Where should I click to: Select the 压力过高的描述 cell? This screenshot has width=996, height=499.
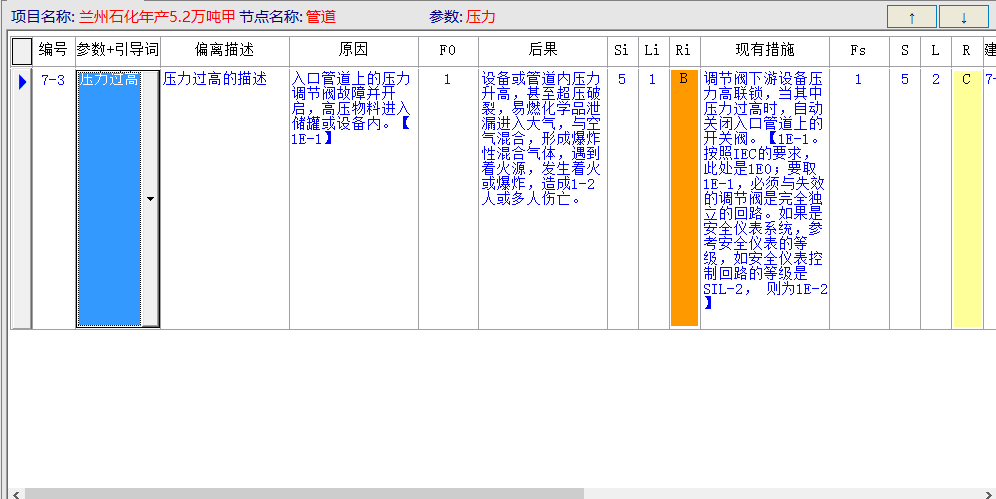coord(225,198)
